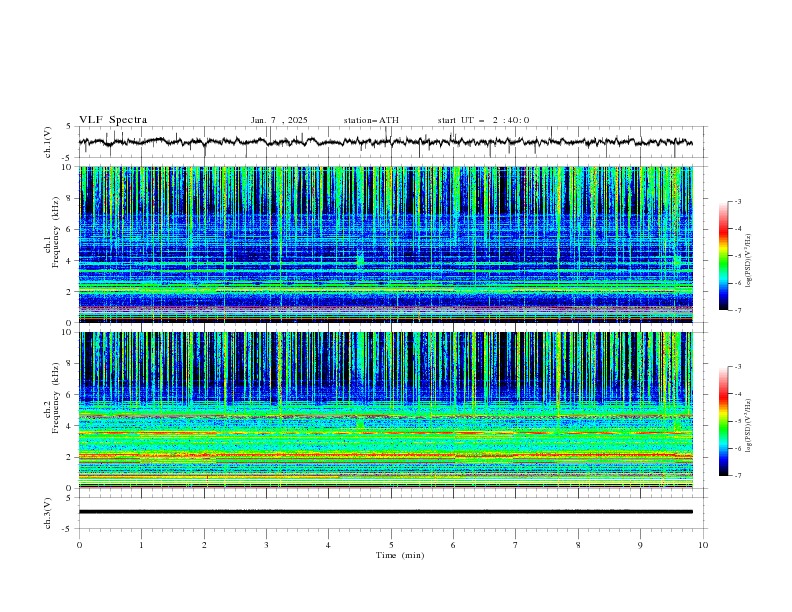Click time axis tick label '8'

(x=578, y=545)
